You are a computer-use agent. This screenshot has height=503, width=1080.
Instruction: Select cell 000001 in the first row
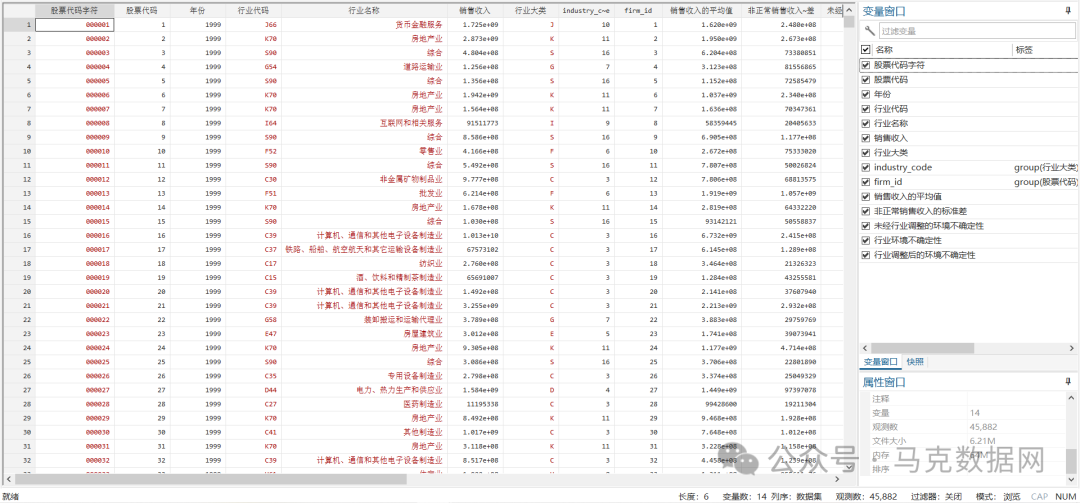[74, 24]
